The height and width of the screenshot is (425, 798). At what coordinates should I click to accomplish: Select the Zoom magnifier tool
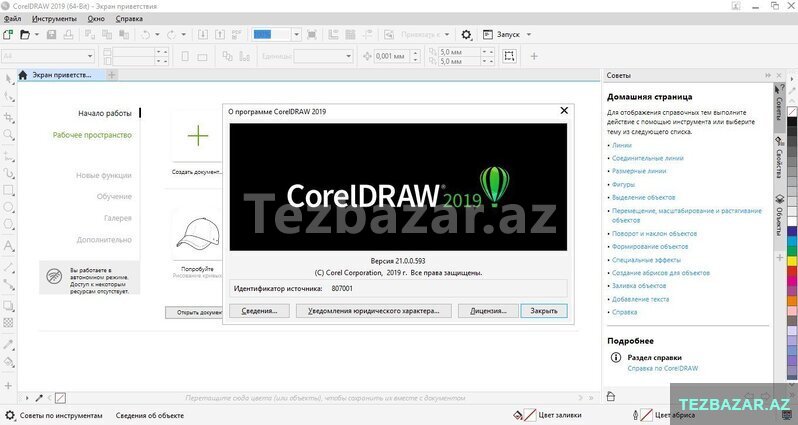point(9,134)
